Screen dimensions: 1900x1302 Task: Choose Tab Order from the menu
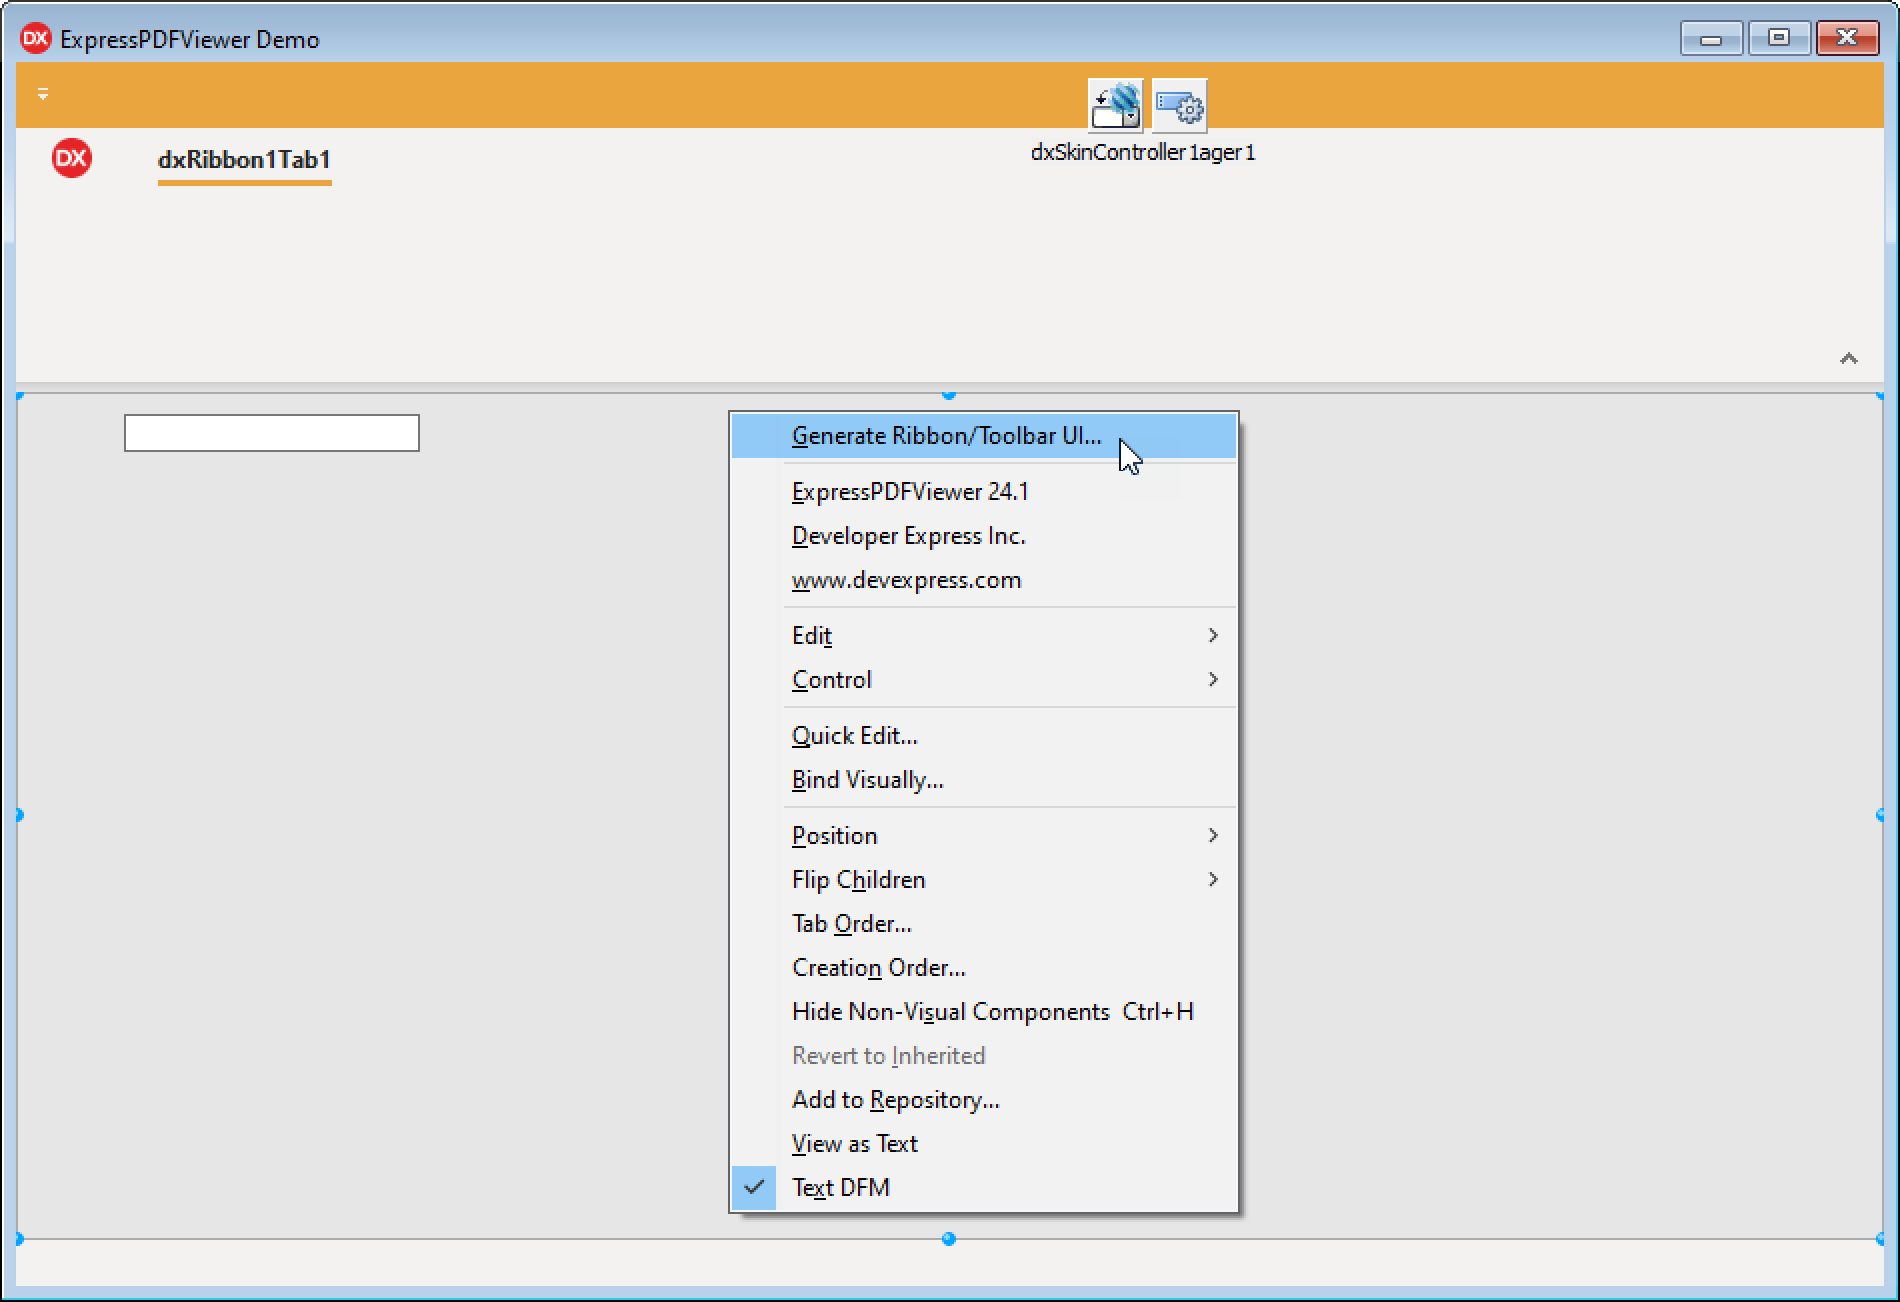[x=851, y=924]
